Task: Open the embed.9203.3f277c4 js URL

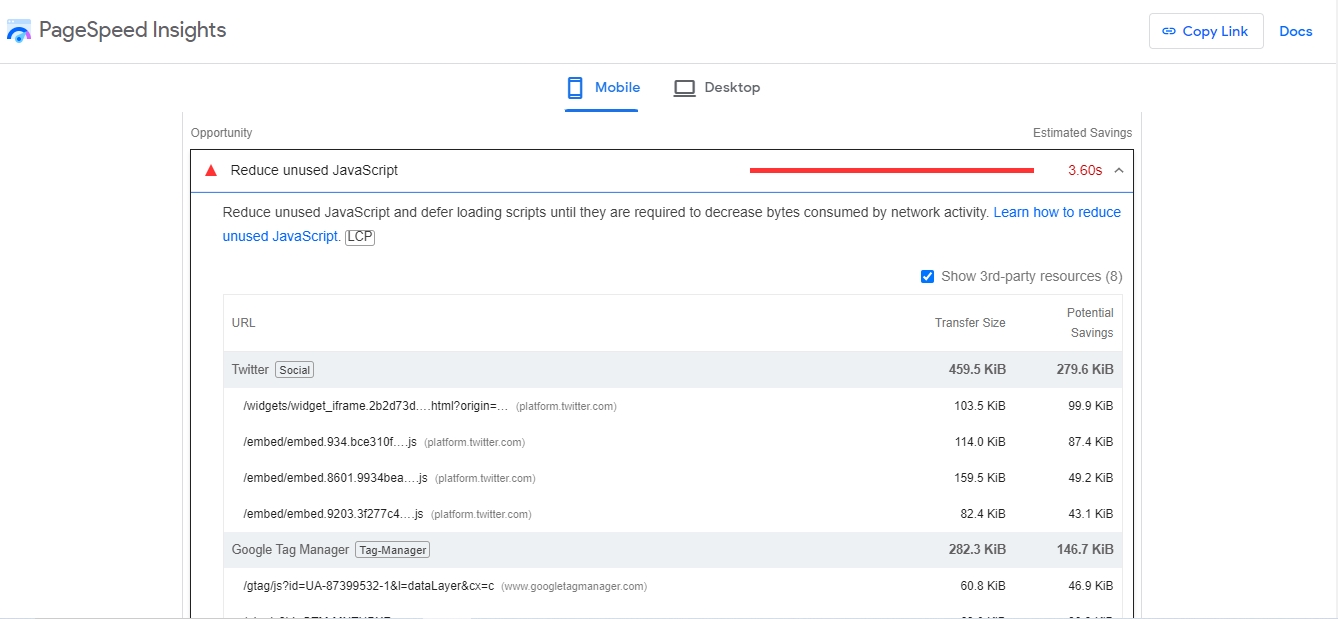Action: click(333, 514)
